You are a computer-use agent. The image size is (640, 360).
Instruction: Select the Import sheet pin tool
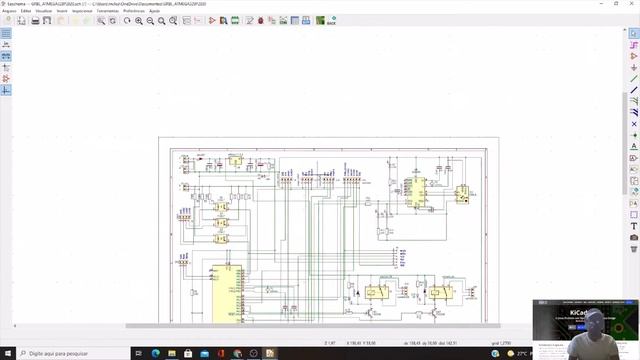point(634,192)
